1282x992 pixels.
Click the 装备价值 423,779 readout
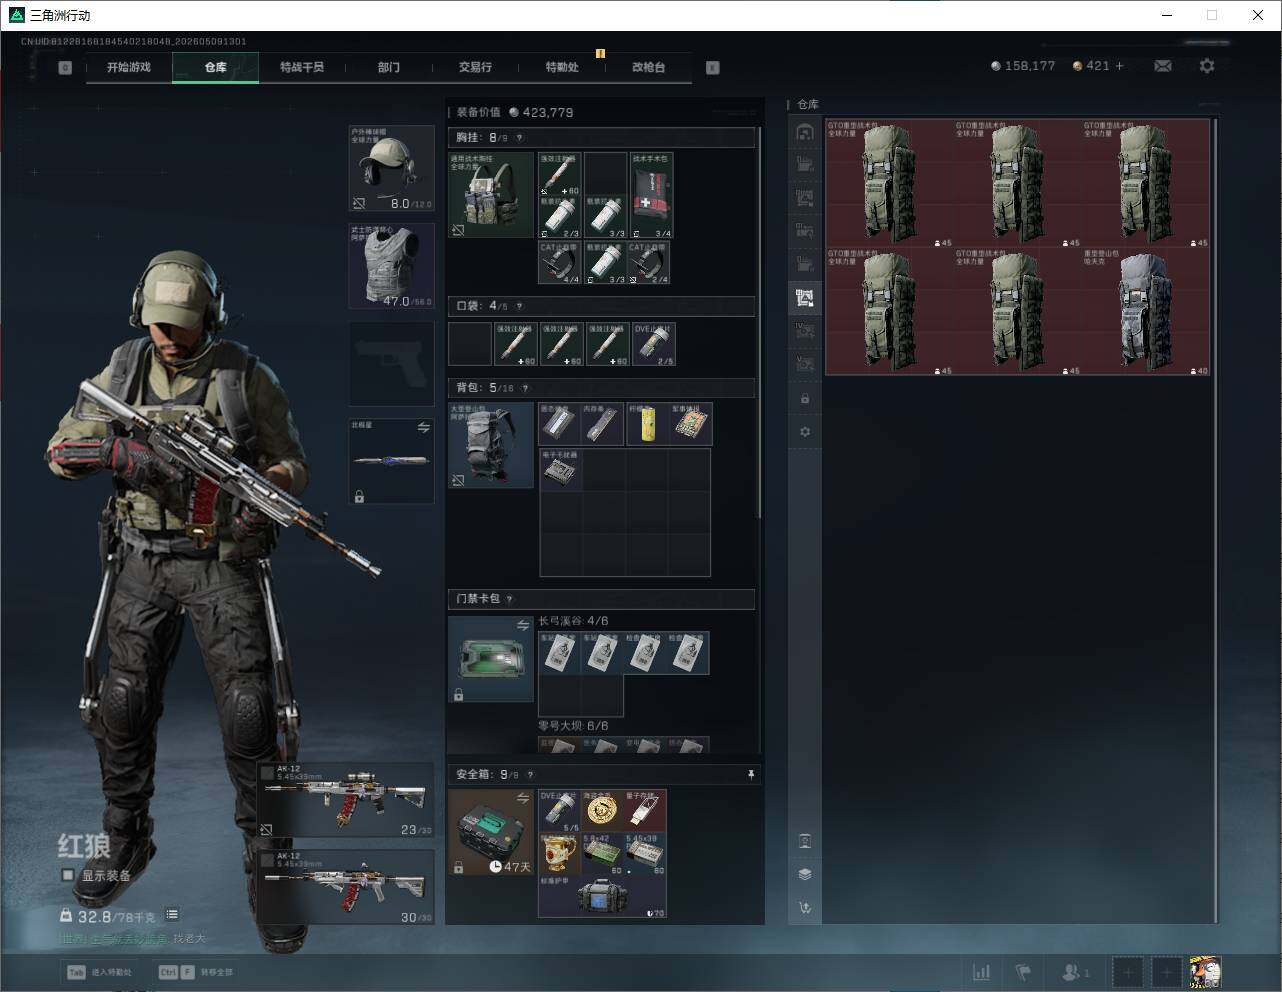tap(515, 112)
